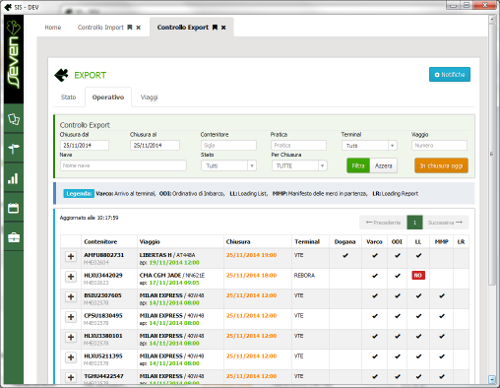Click the vertical scrollbar down arrow
The image size is (500, 388).
coord(492,379)
